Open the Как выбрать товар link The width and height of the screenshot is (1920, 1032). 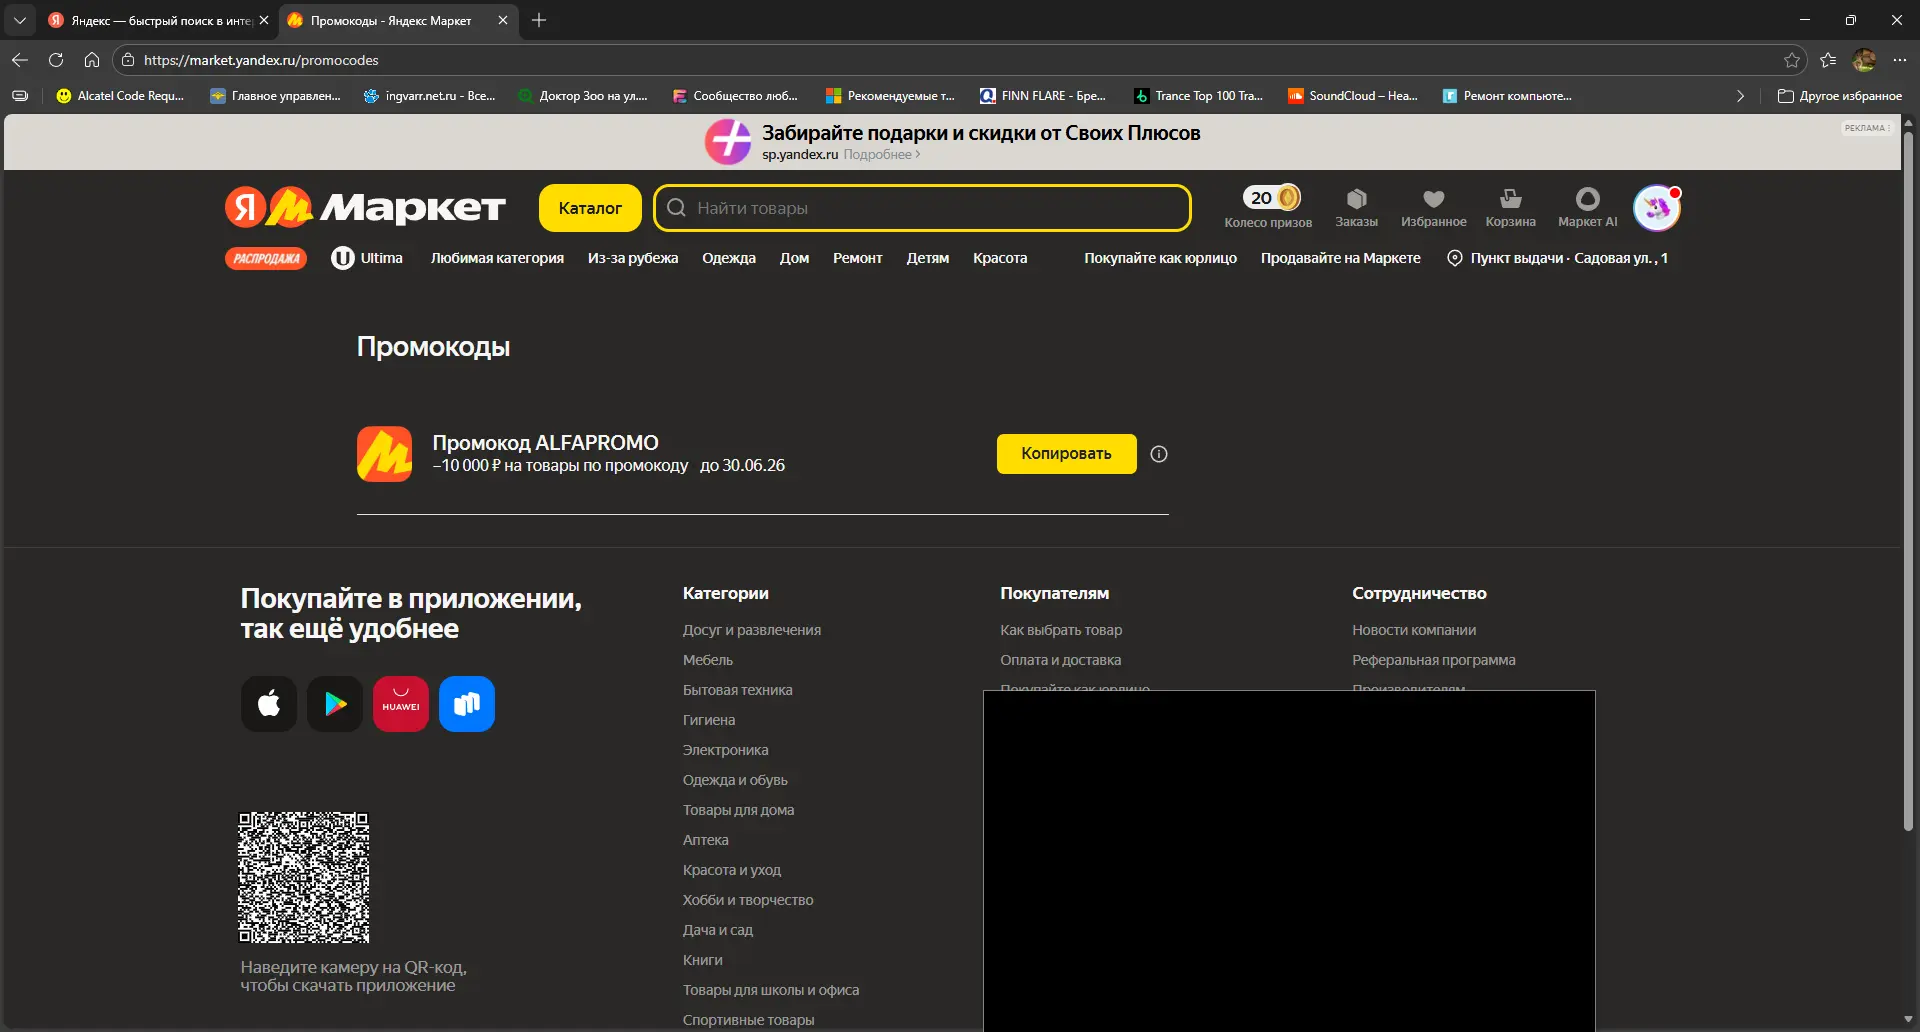1061,630
